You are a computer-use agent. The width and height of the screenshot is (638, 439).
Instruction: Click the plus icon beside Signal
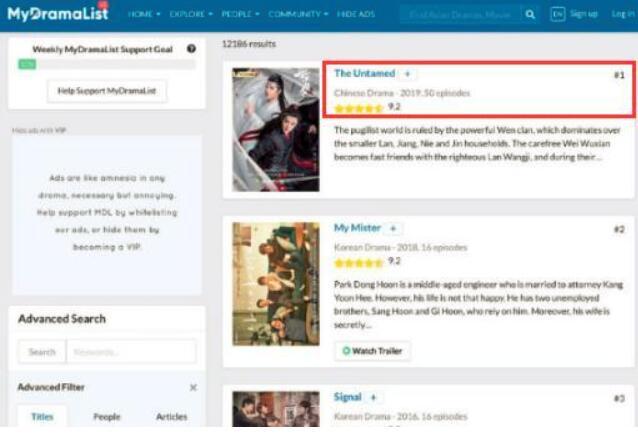pos(374,398)
